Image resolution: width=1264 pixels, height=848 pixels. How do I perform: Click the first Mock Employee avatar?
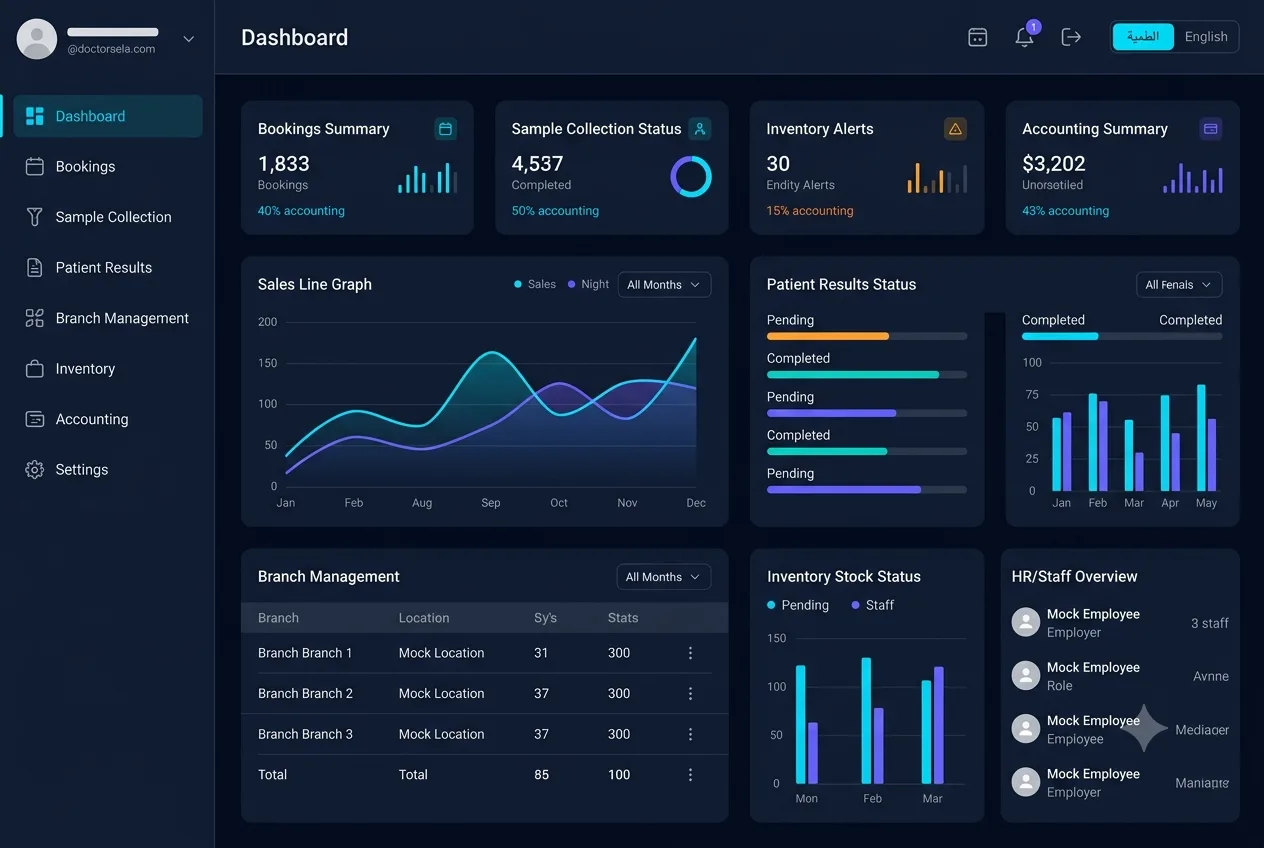1026,622
